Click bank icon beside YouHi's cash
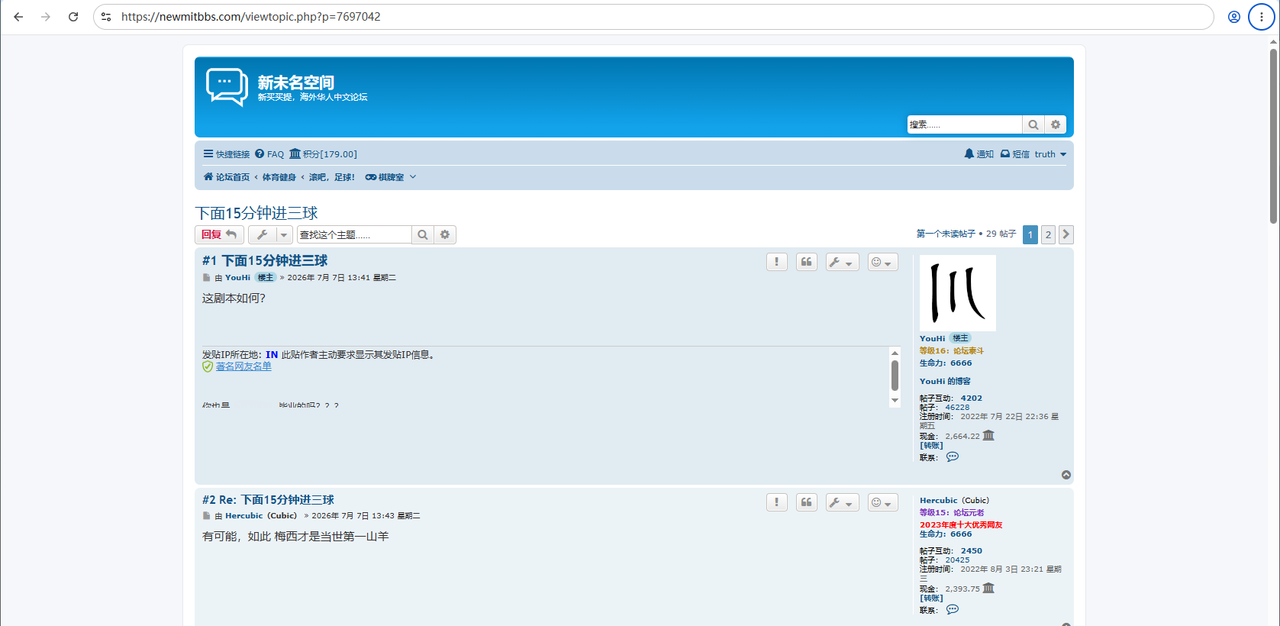This screenshot has width=1280, height=626. [x=988, y=435]
